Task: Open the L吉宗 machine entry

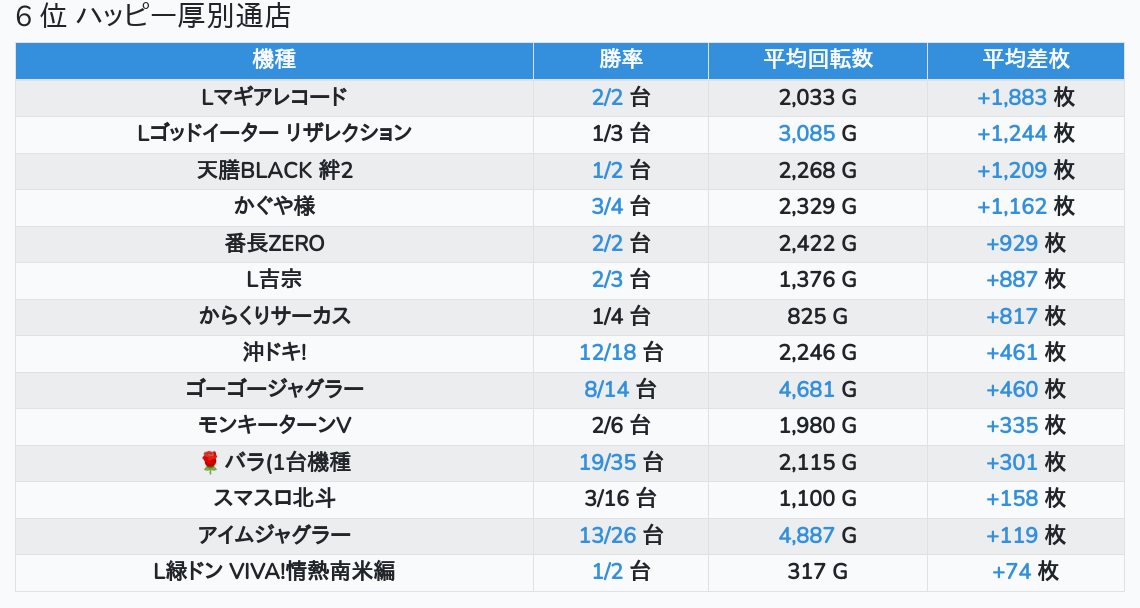Action: [x=274, y=279]
